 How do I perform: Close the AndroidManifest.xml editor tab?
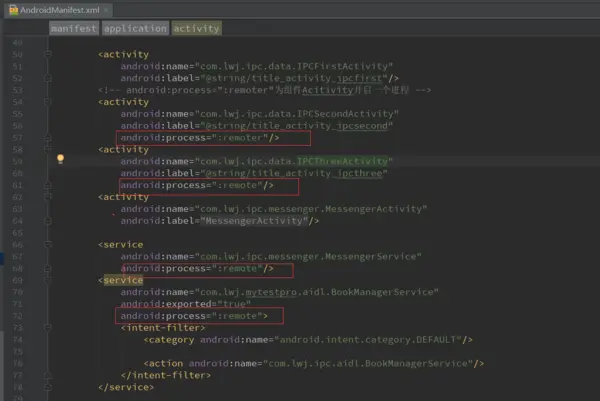[106, 10]
